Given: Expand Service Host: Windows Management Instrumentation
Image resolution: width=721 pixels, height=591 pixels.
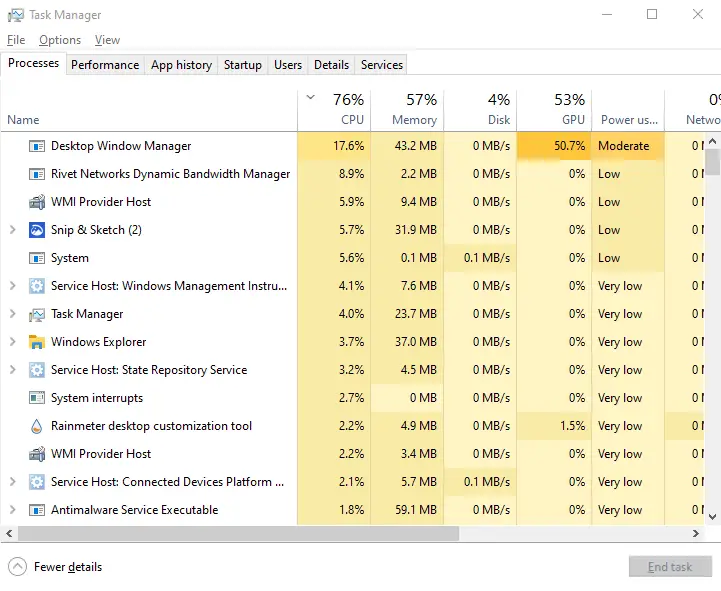Looking at the screenshot, I should [x=13, y=286].
